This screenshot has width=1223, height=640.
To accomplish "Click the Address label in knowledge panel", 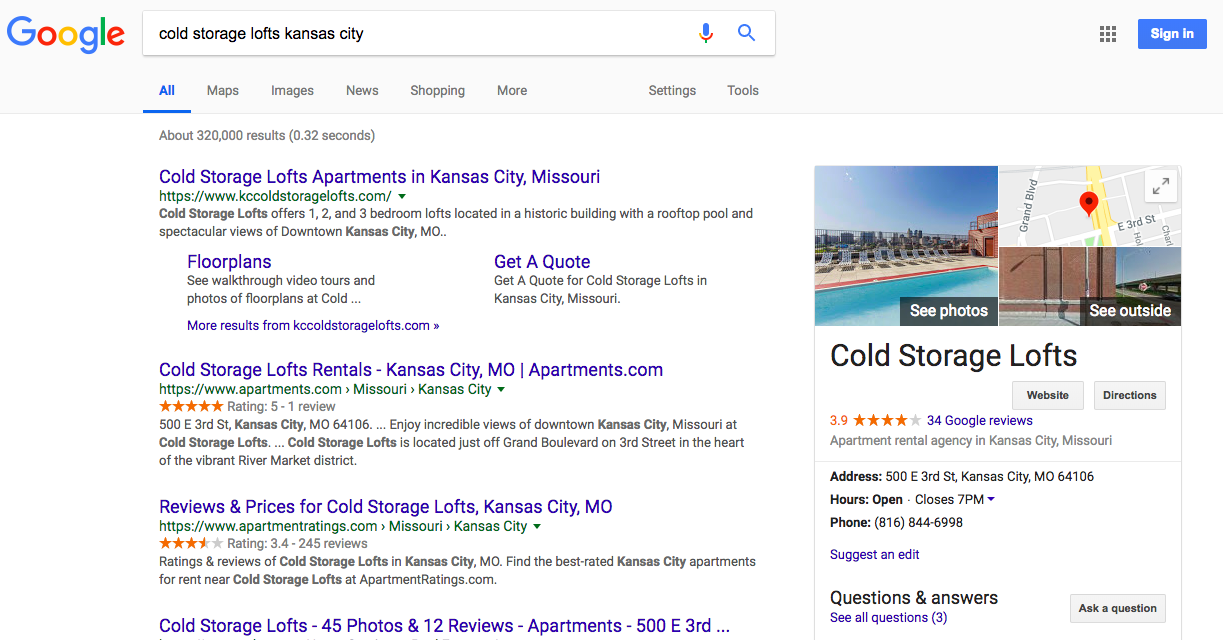I will click(856, 477).
